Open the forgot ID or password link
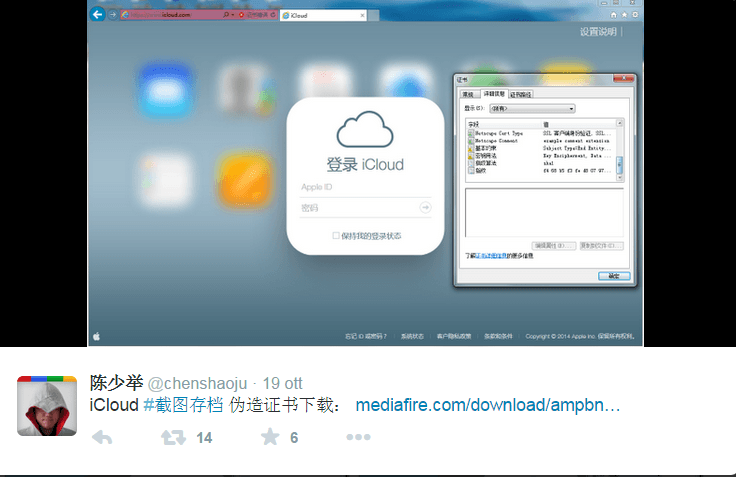This screenshot has height=477, width=736. [366, 336]
